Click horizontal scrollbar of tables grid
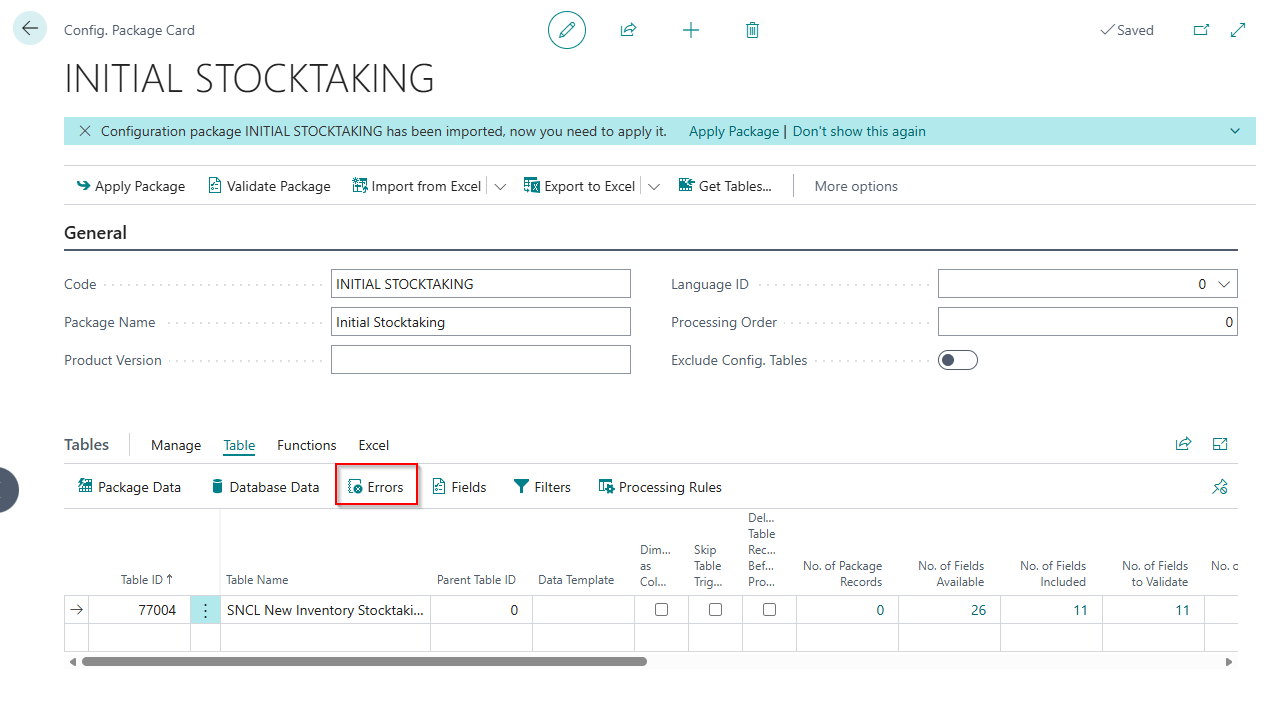This screenshot has height=702, width=1272. 364,661
